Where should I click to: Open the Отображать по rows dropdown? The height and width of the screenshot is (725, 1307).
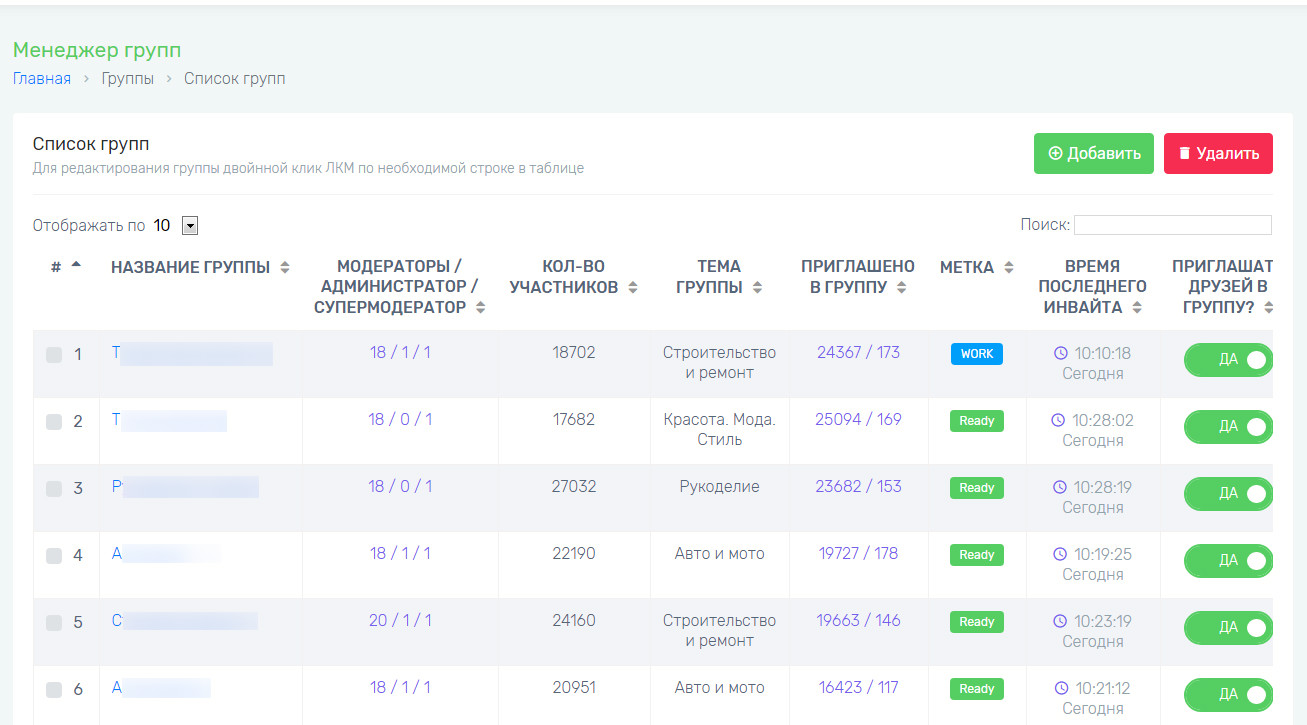(190, 226)
